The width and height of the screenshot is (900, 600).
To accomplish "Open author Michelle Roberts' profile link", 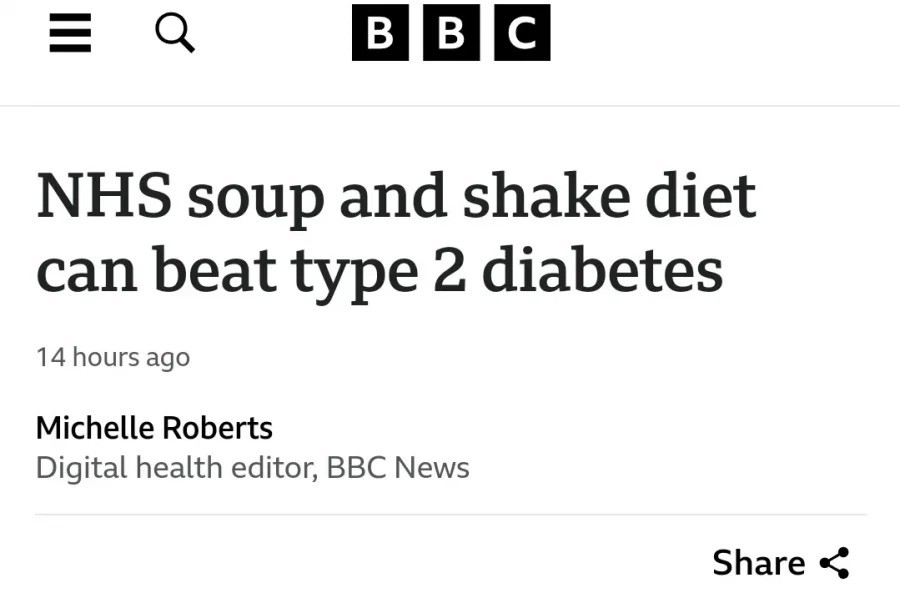I will click(154, 428).
